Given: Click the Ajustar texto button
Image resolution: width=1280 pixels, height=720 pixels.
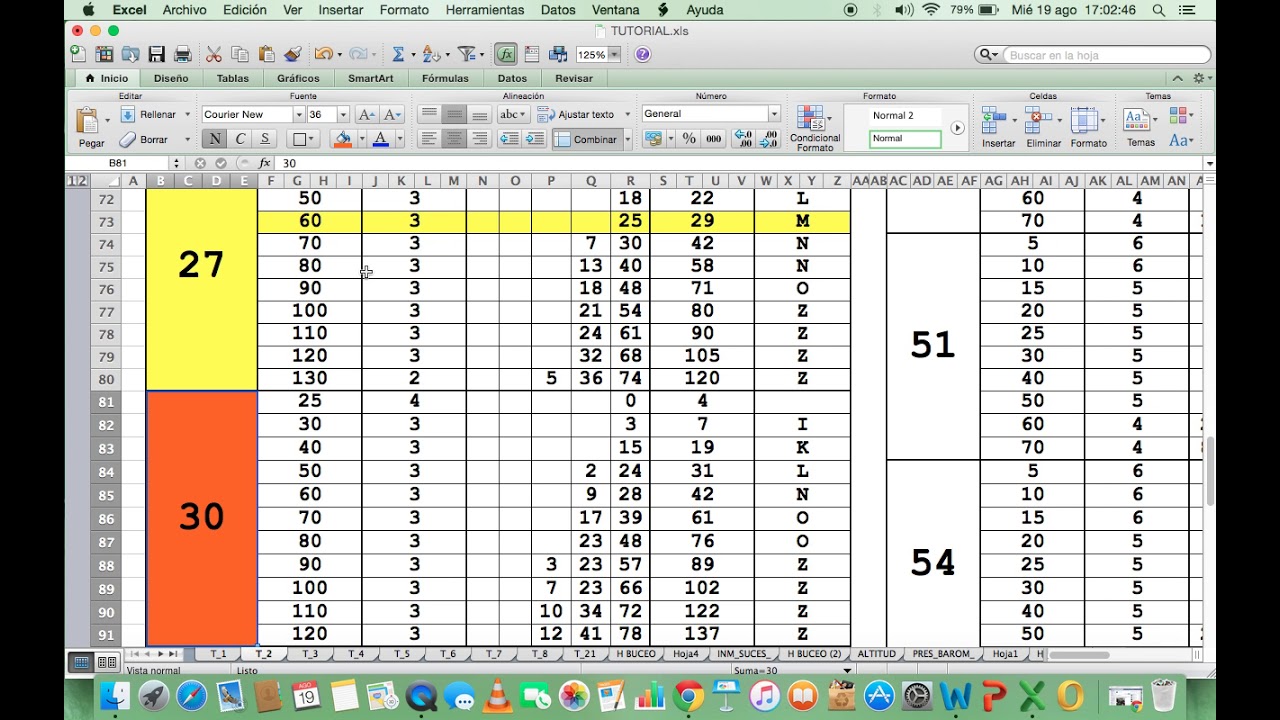Looking at the screenshot, I should click(x=577, y=114).
